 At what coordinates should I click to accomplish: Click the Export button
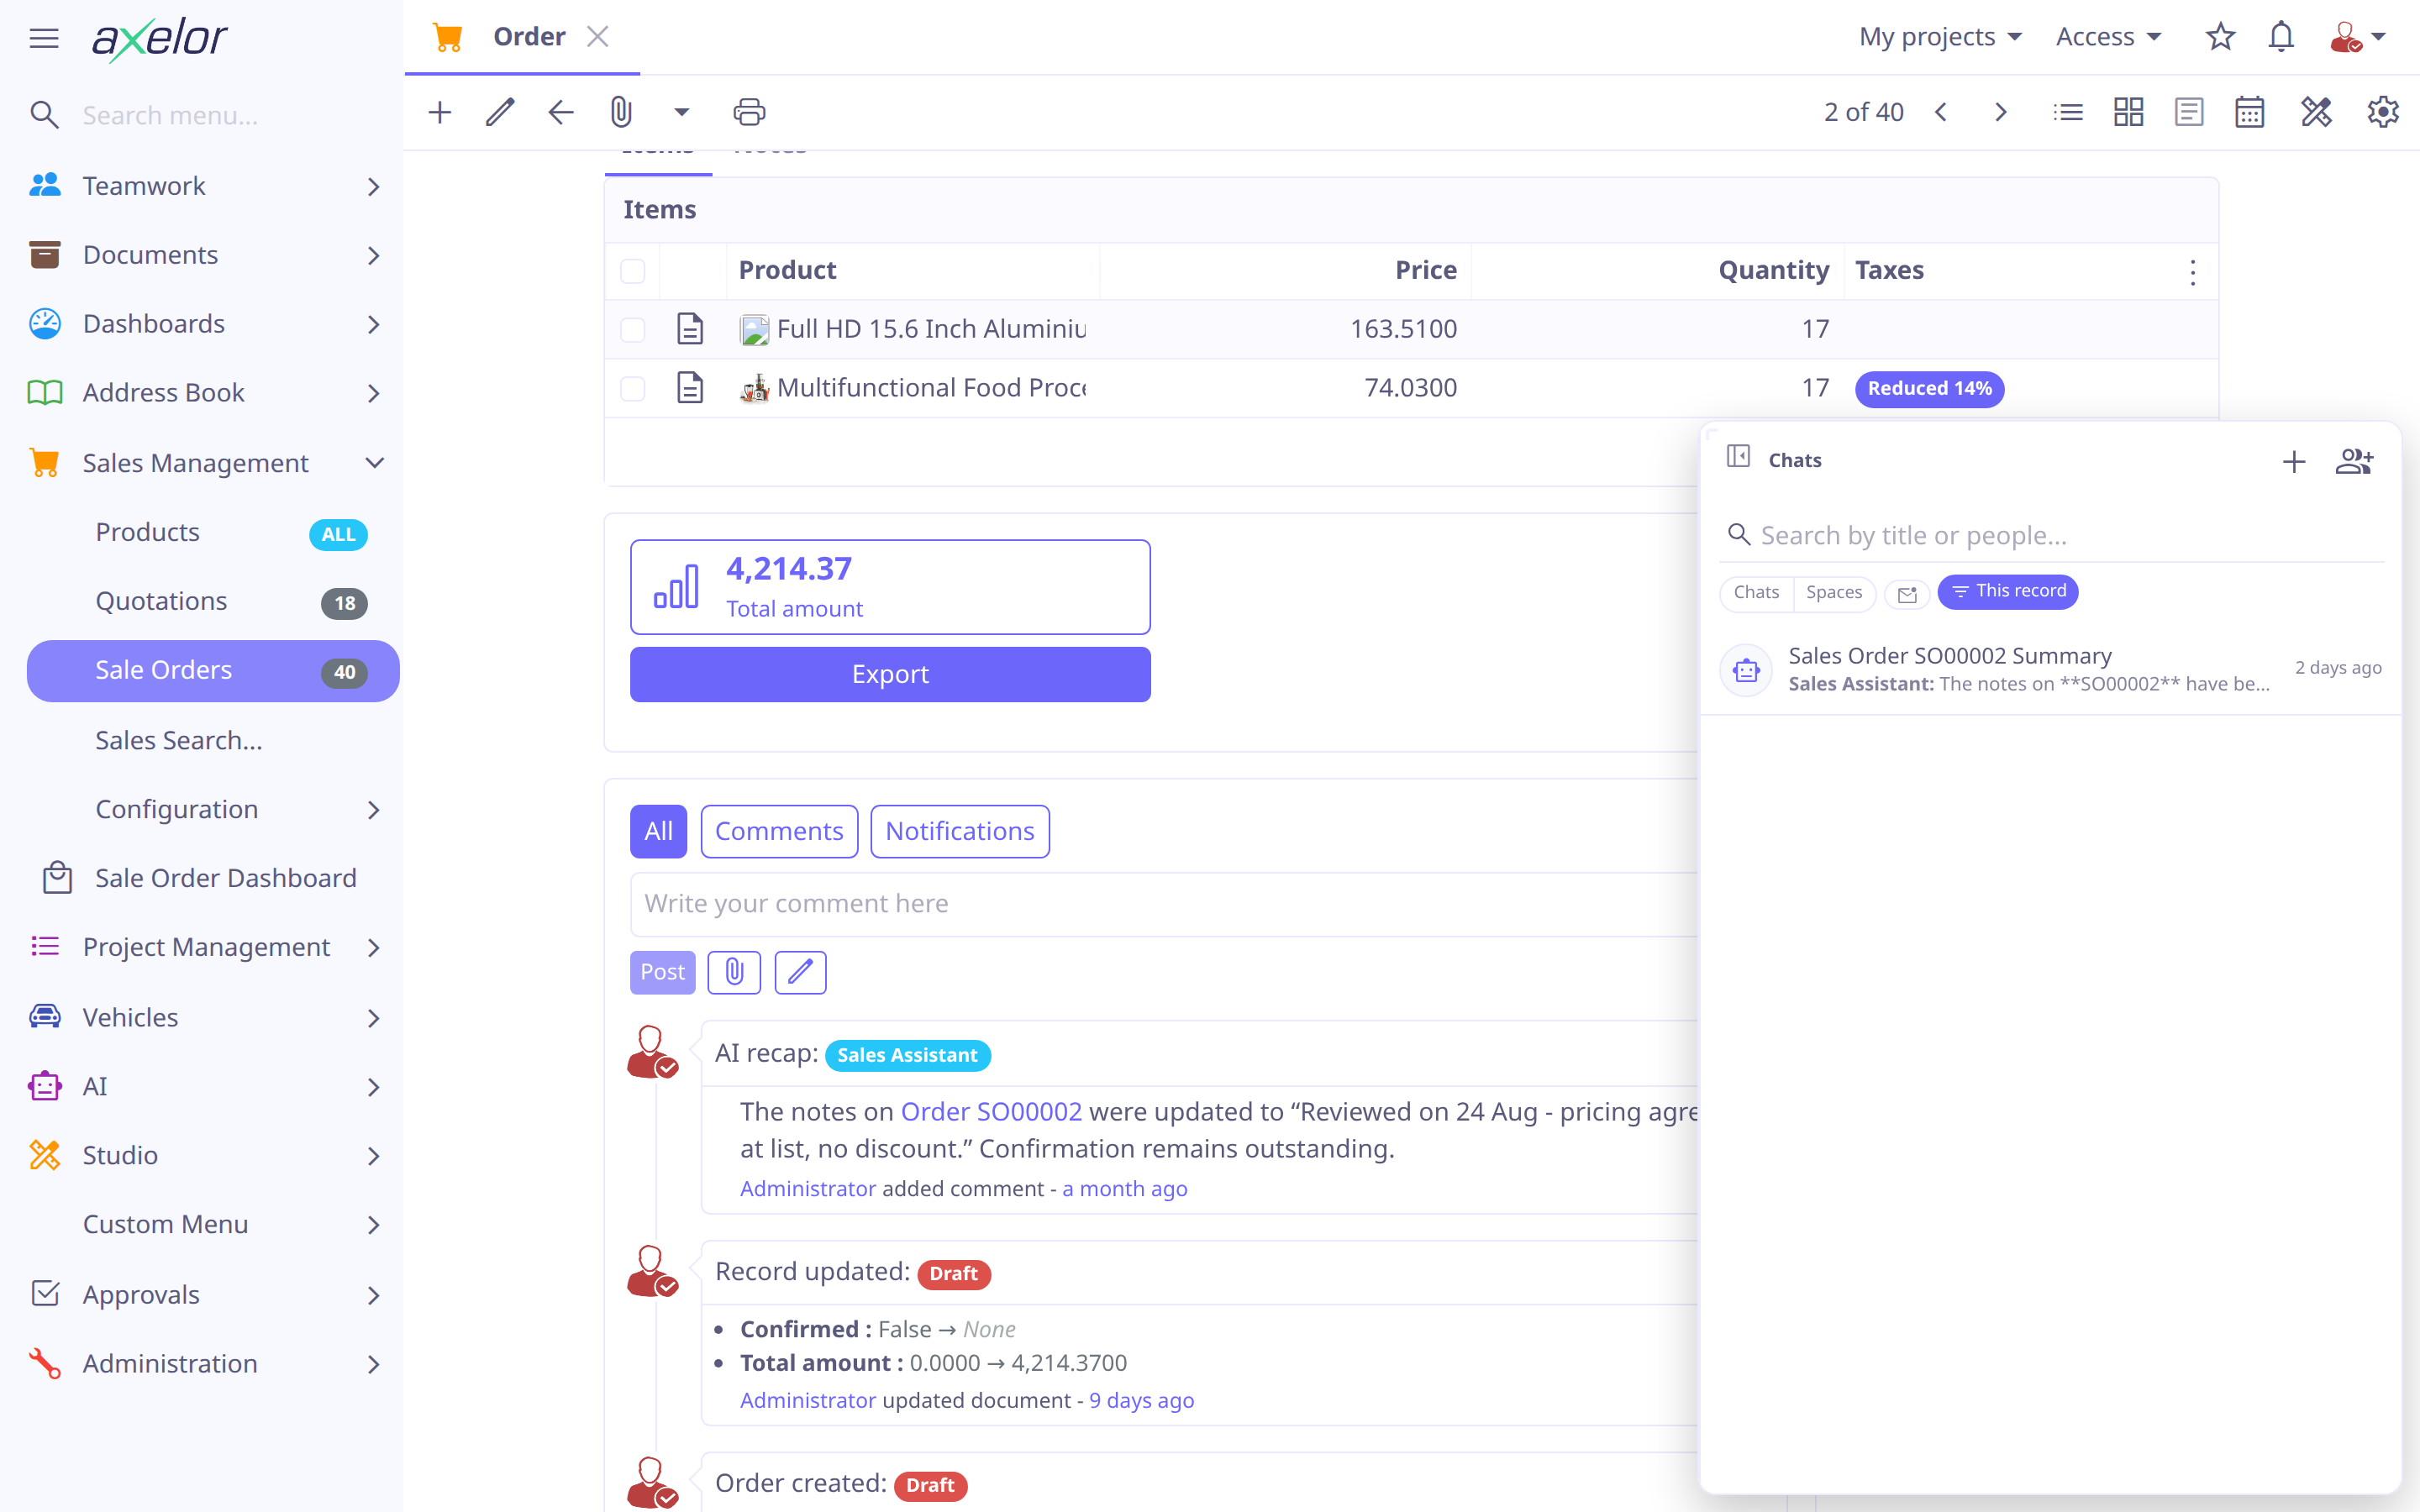tap(890, 674)
